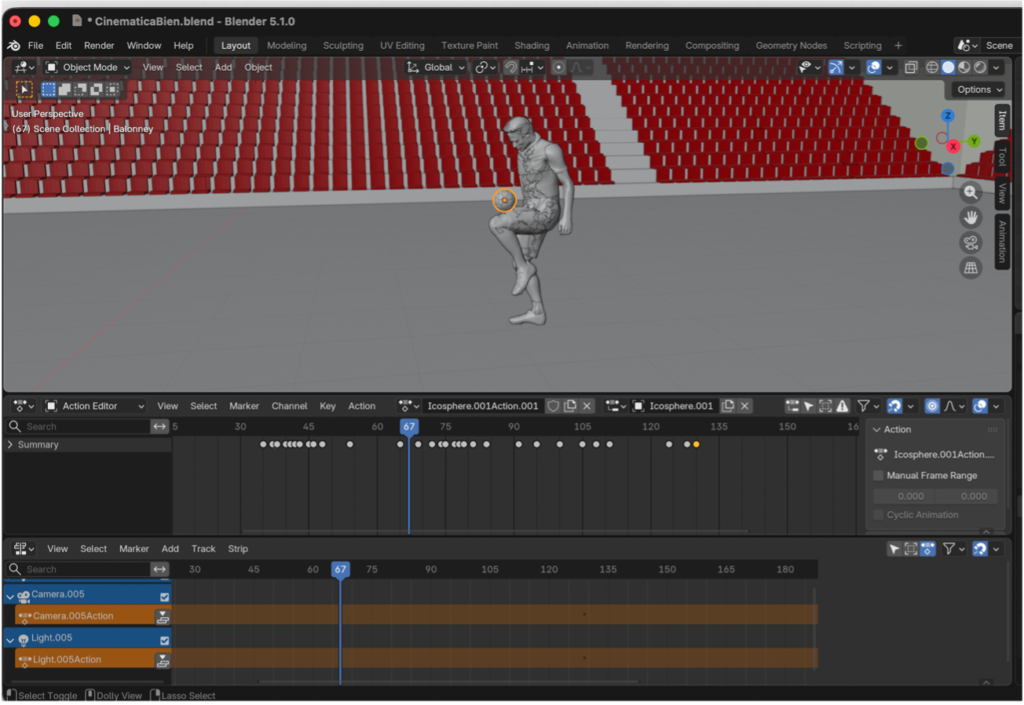Toggle X-Ray viewing mode

[x=911, y=67]
